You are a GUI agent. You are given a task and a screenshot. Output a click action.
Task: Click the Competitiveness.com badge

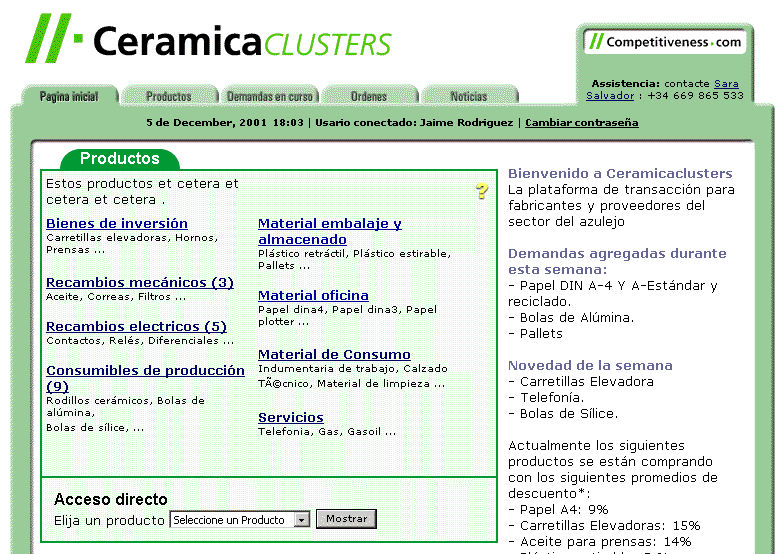664,42
